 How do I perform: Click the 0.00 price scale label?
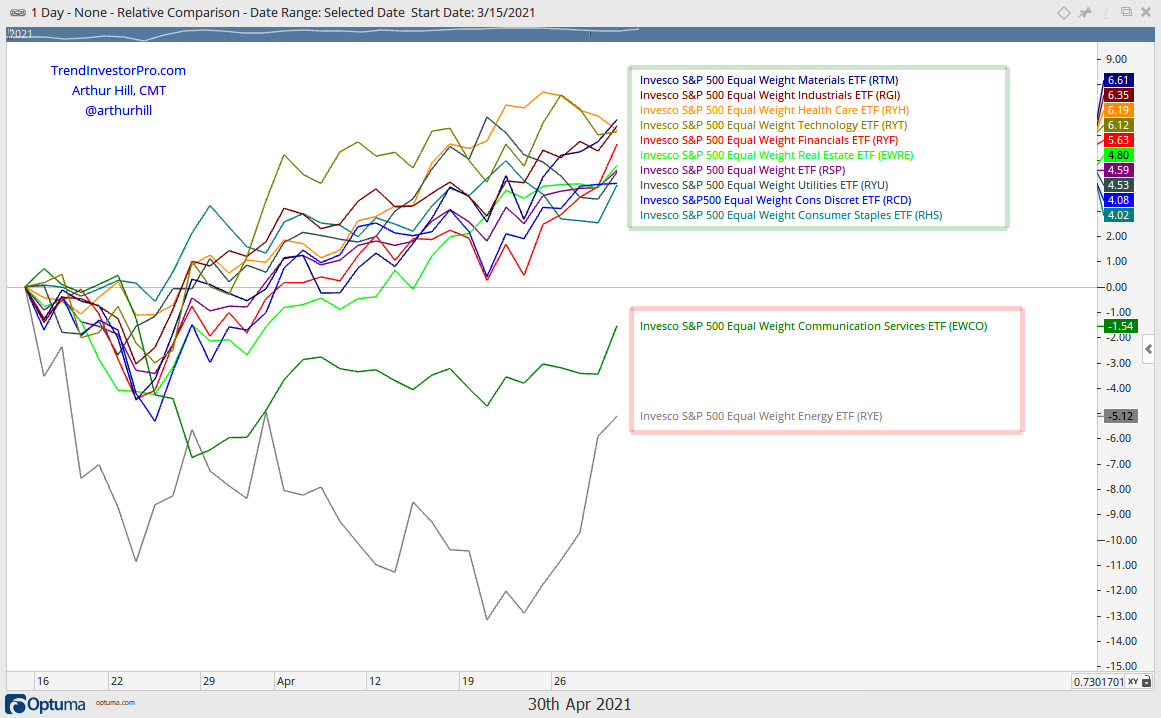click(x=1116, y=287)
